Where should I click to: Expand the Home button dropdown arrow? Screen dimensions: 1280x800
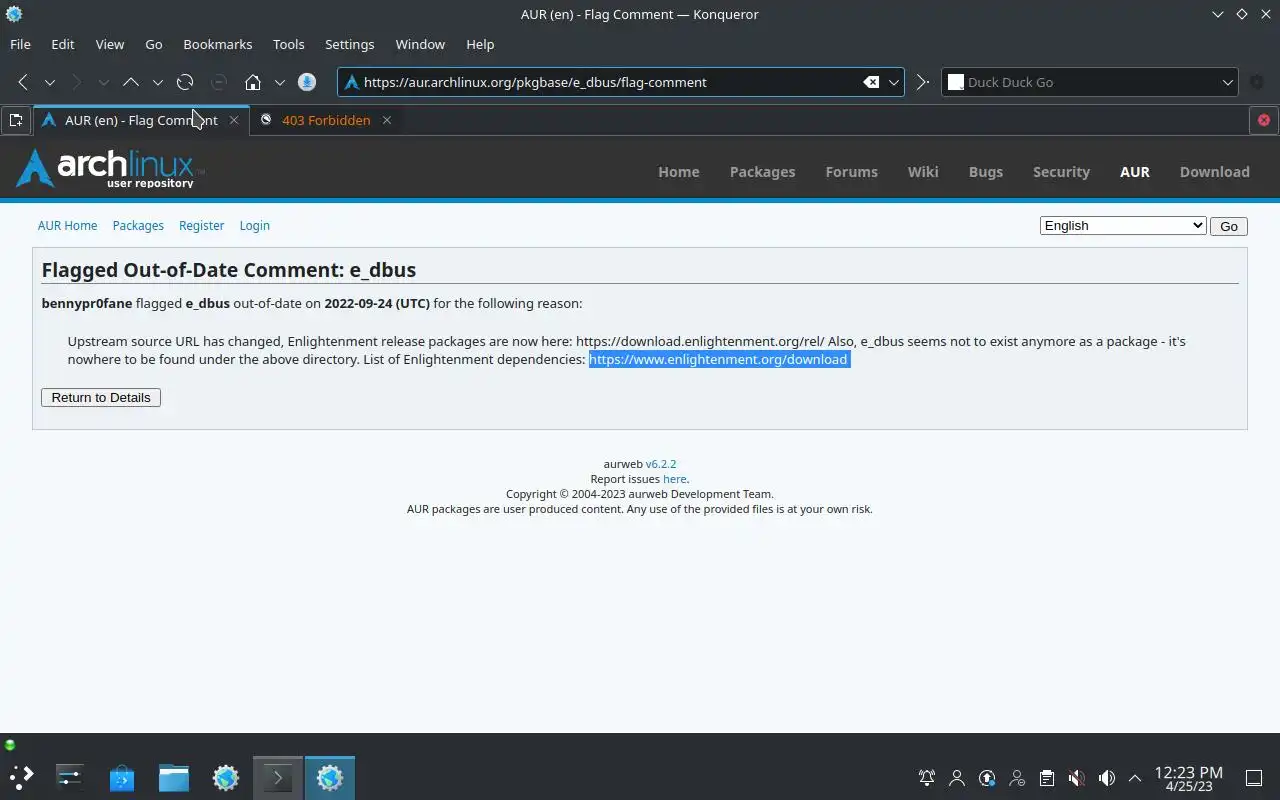pos(279,82)
